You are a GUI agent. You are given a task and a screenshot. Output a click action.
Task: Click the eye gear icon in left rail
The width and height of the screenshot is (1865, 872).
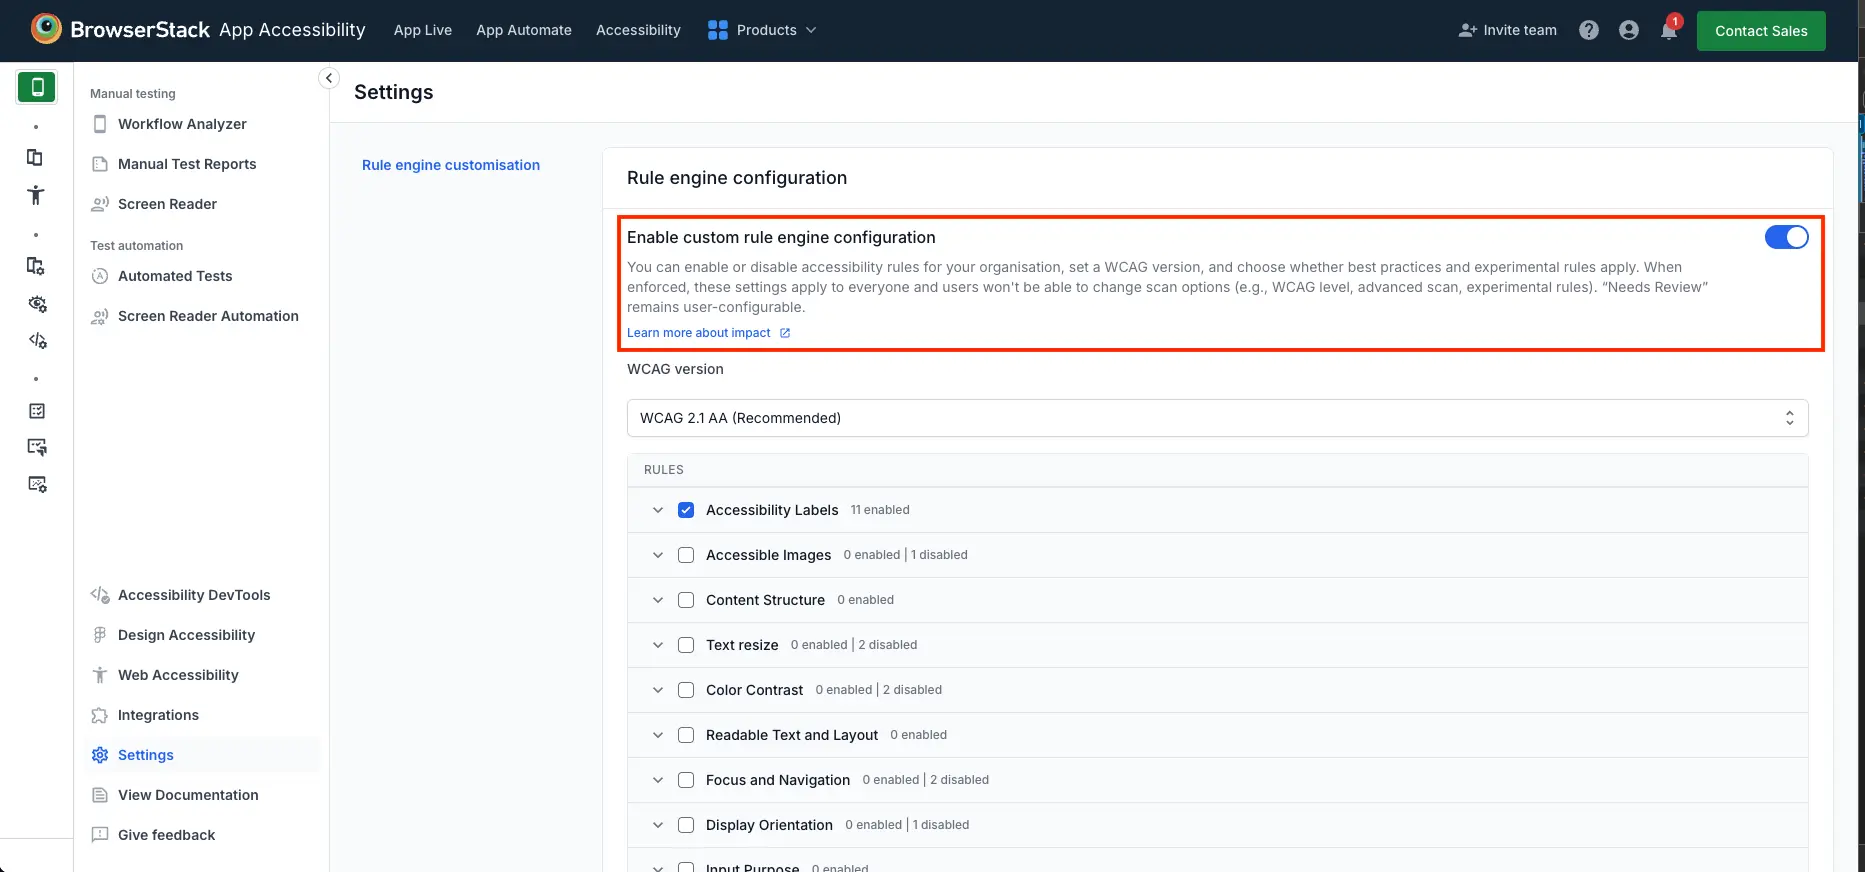pyautogui.click(x=37, y=304)
